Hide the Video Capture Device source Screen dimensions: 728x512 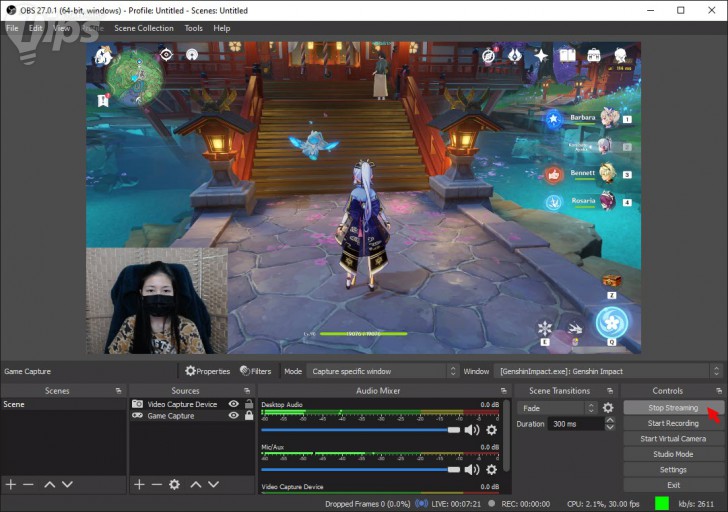234,404
